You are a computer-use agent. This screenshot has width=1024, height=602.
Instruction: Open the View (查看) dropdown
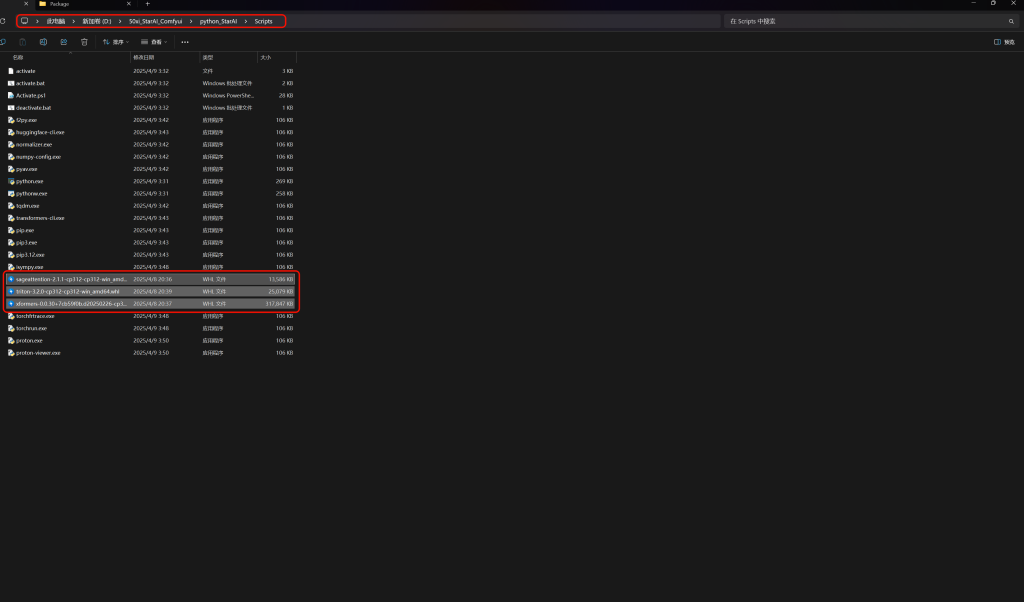click(x=153, y=42)
